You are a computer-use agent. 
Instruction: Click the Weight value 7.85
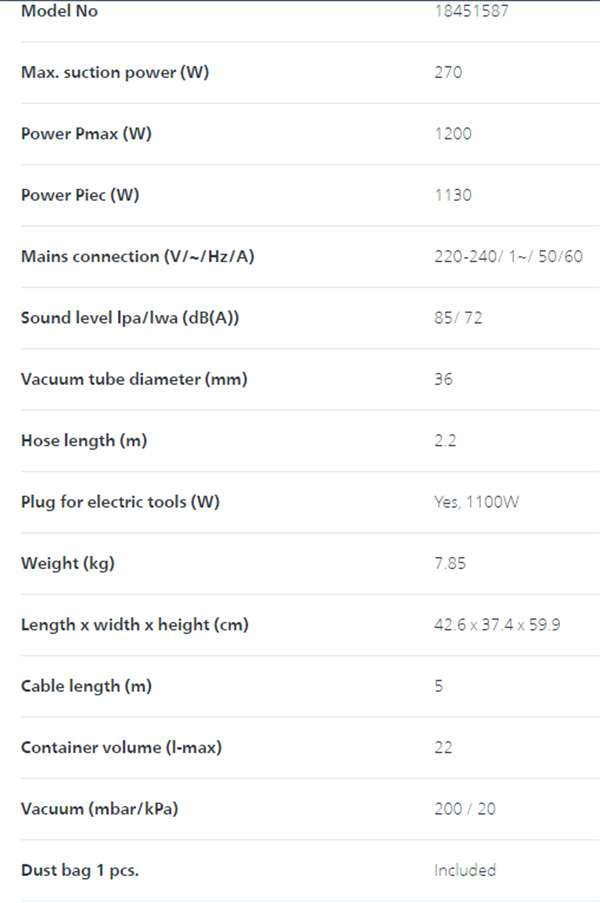[450, 563]
